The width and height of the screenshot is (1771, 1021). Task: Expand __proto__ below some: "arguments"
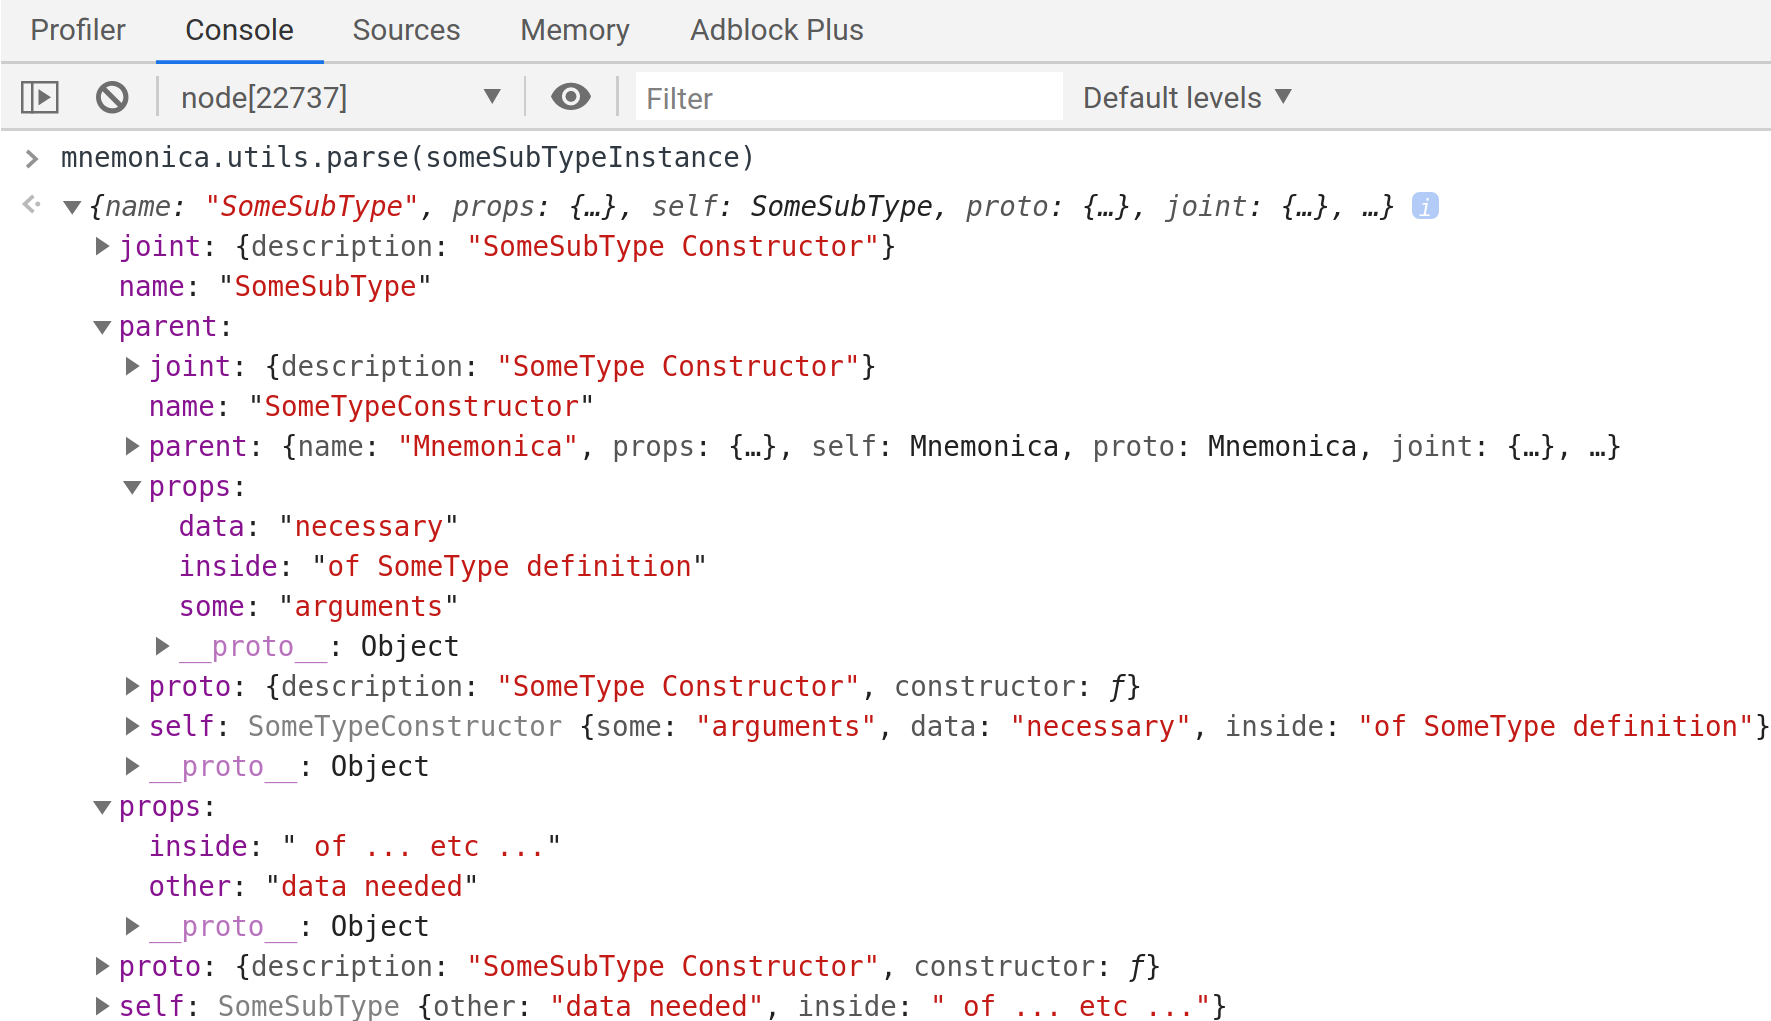tap(162, 646)
